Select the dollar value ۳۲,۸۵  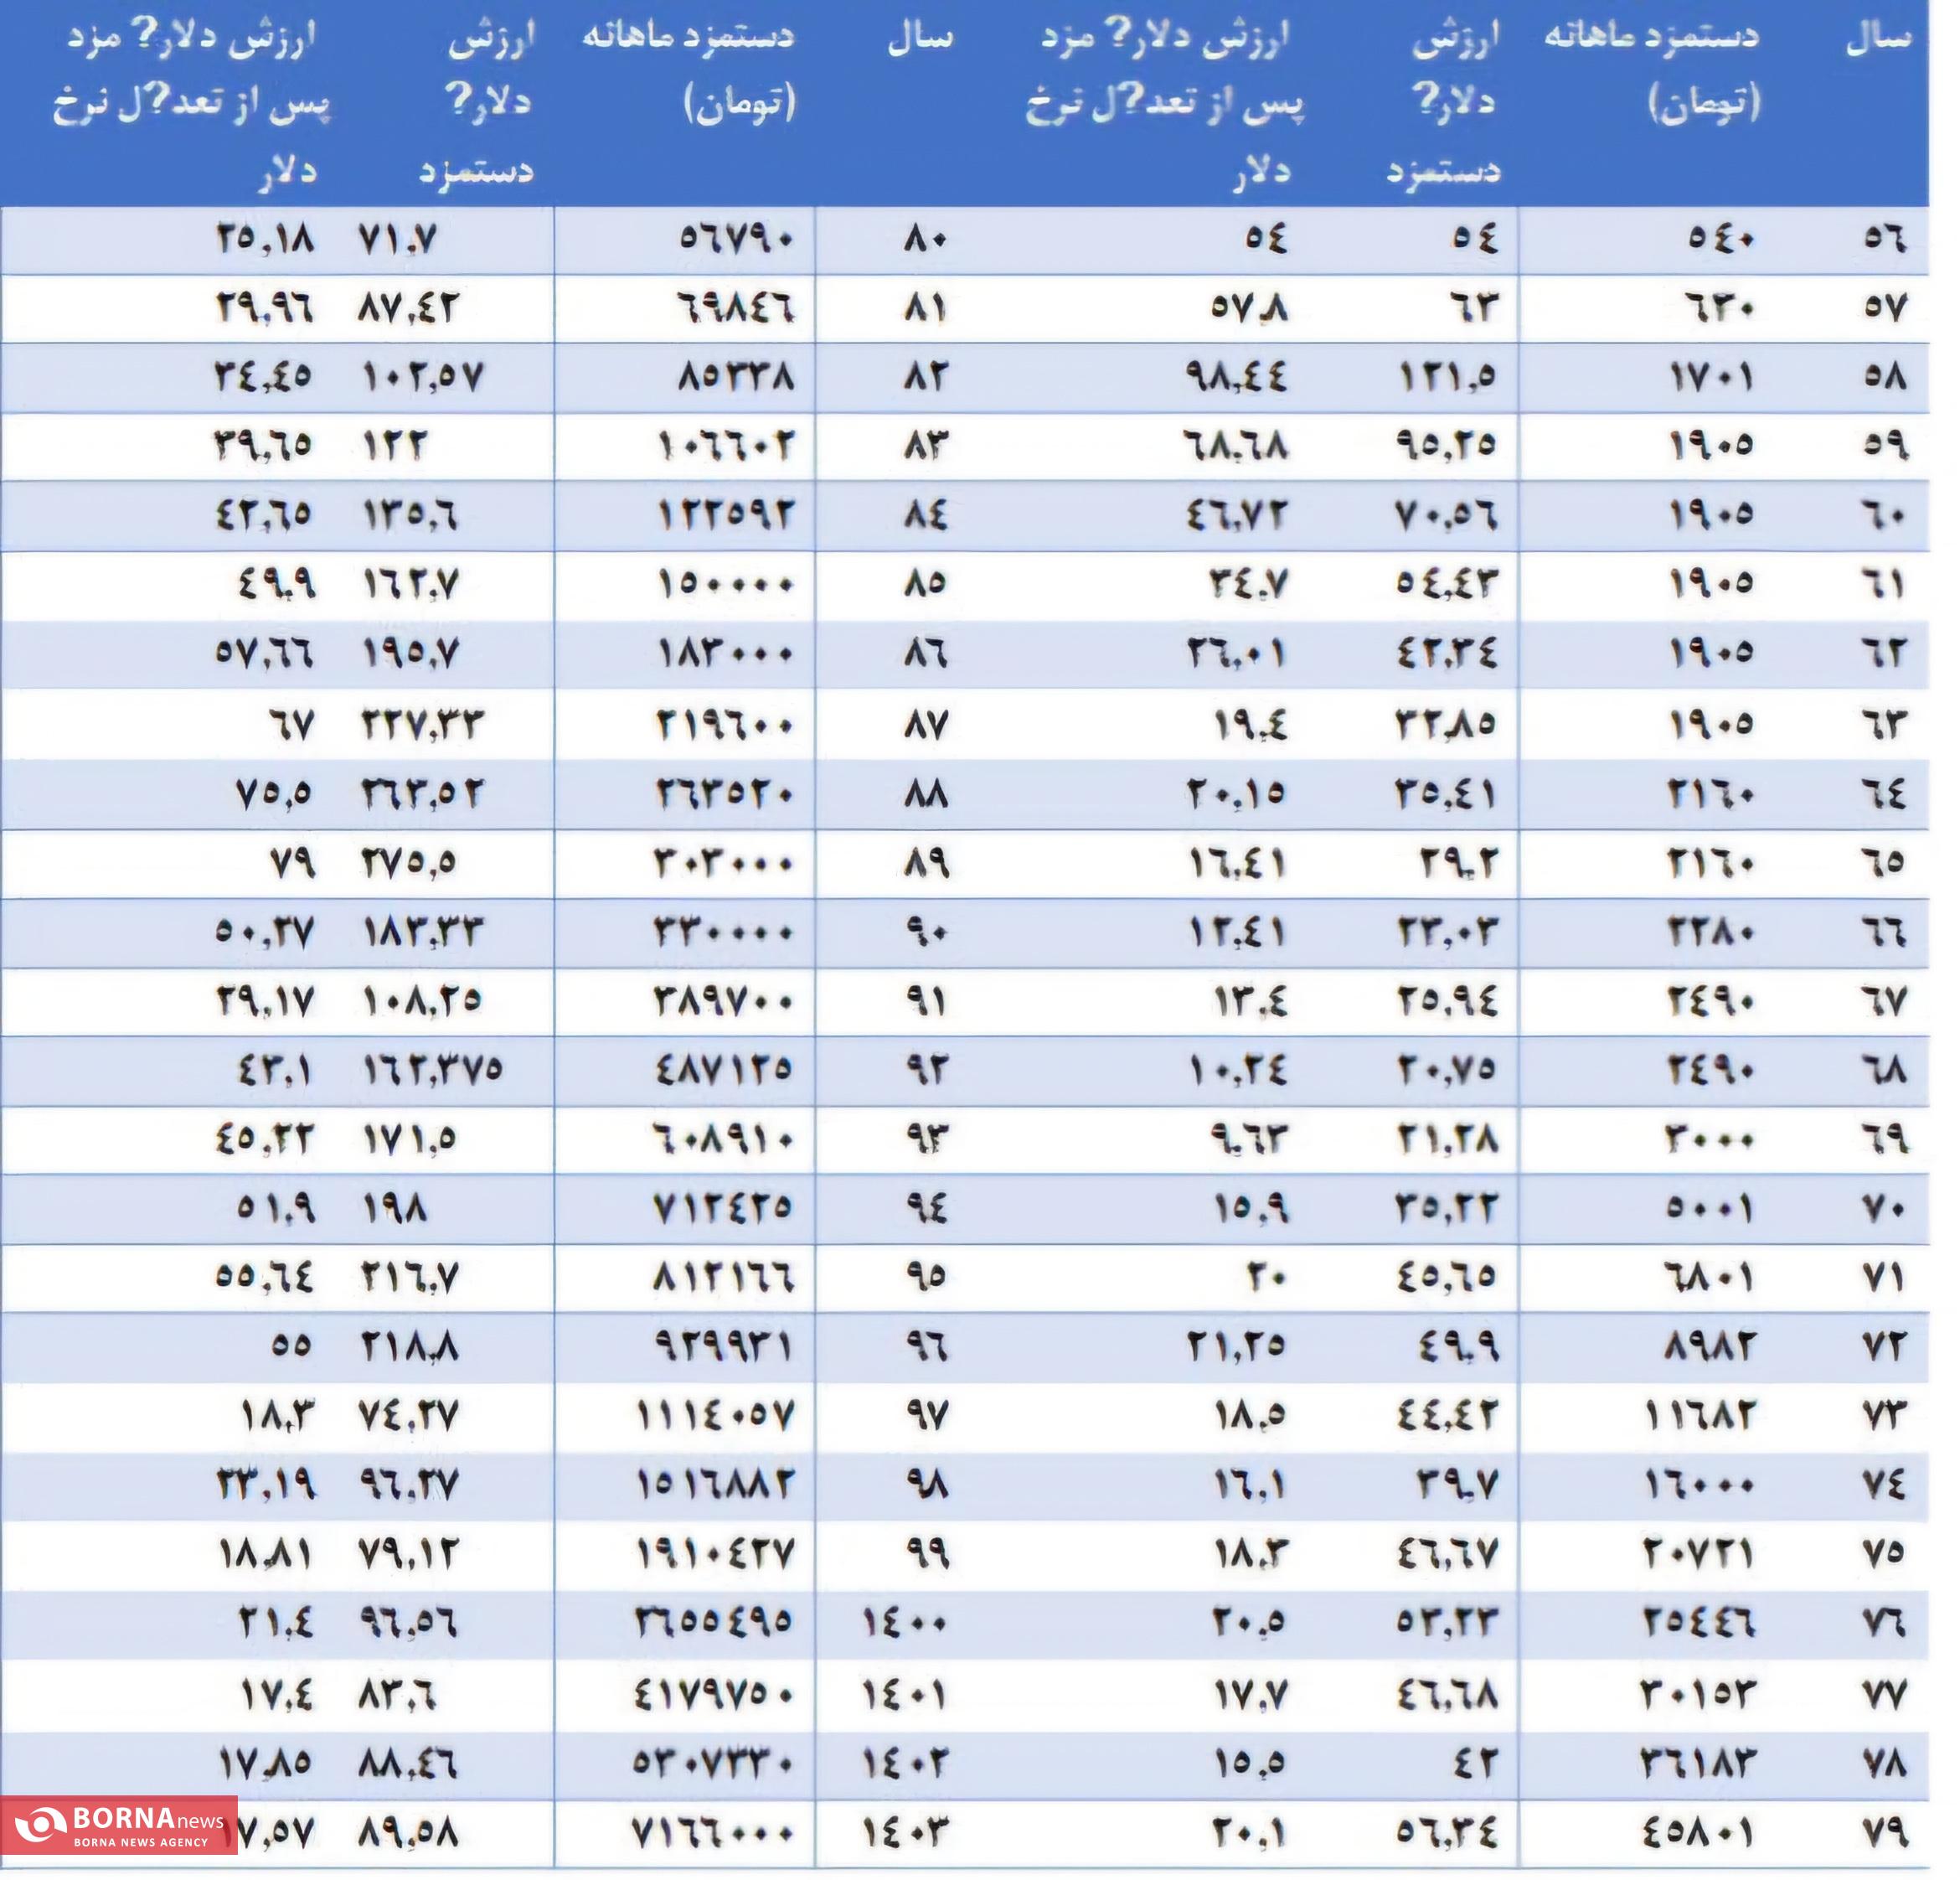[1446, 723]
